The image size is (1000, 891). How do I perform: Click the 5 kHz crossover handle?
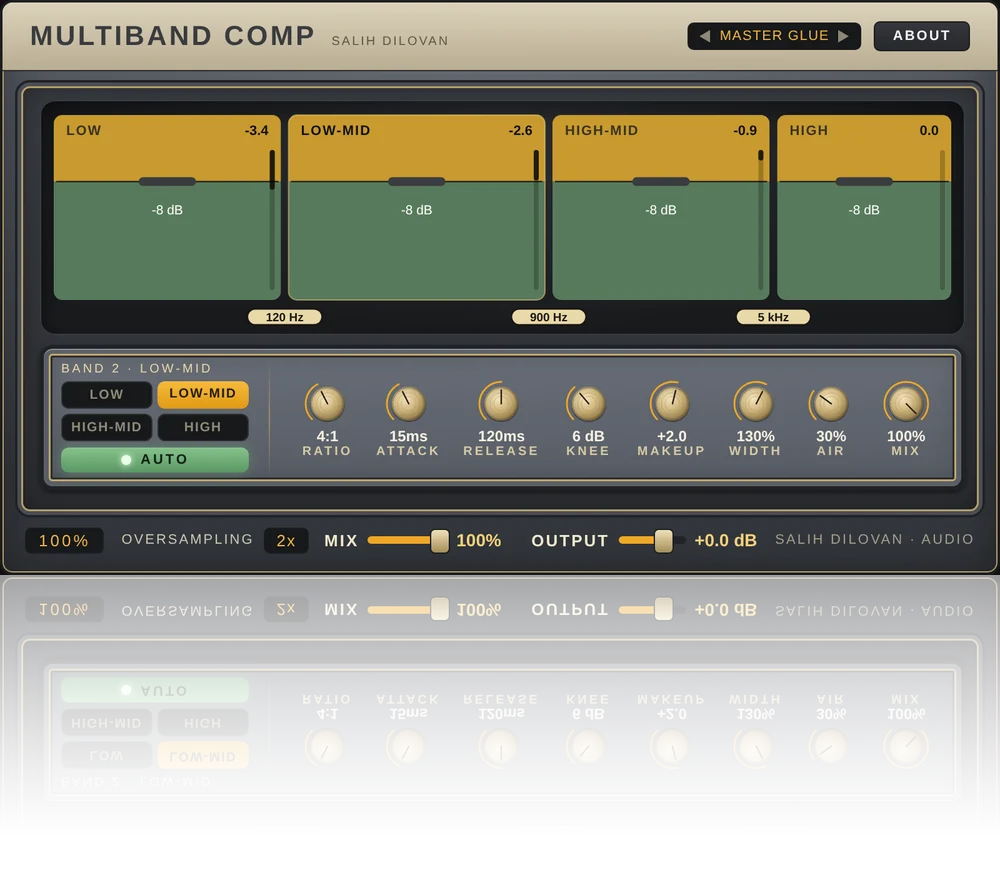click(773, 317)
